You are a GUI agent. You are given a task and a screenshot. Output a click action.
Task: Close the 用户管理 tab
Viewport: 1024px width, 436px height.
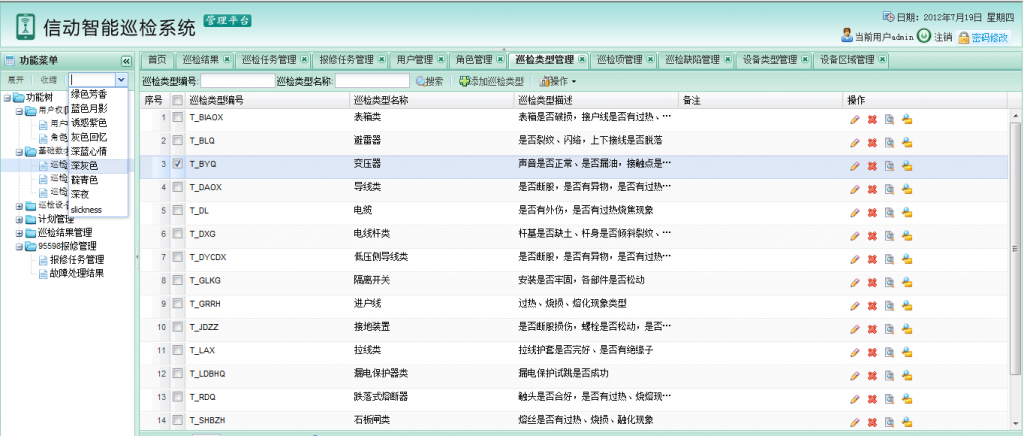point(441,59)
